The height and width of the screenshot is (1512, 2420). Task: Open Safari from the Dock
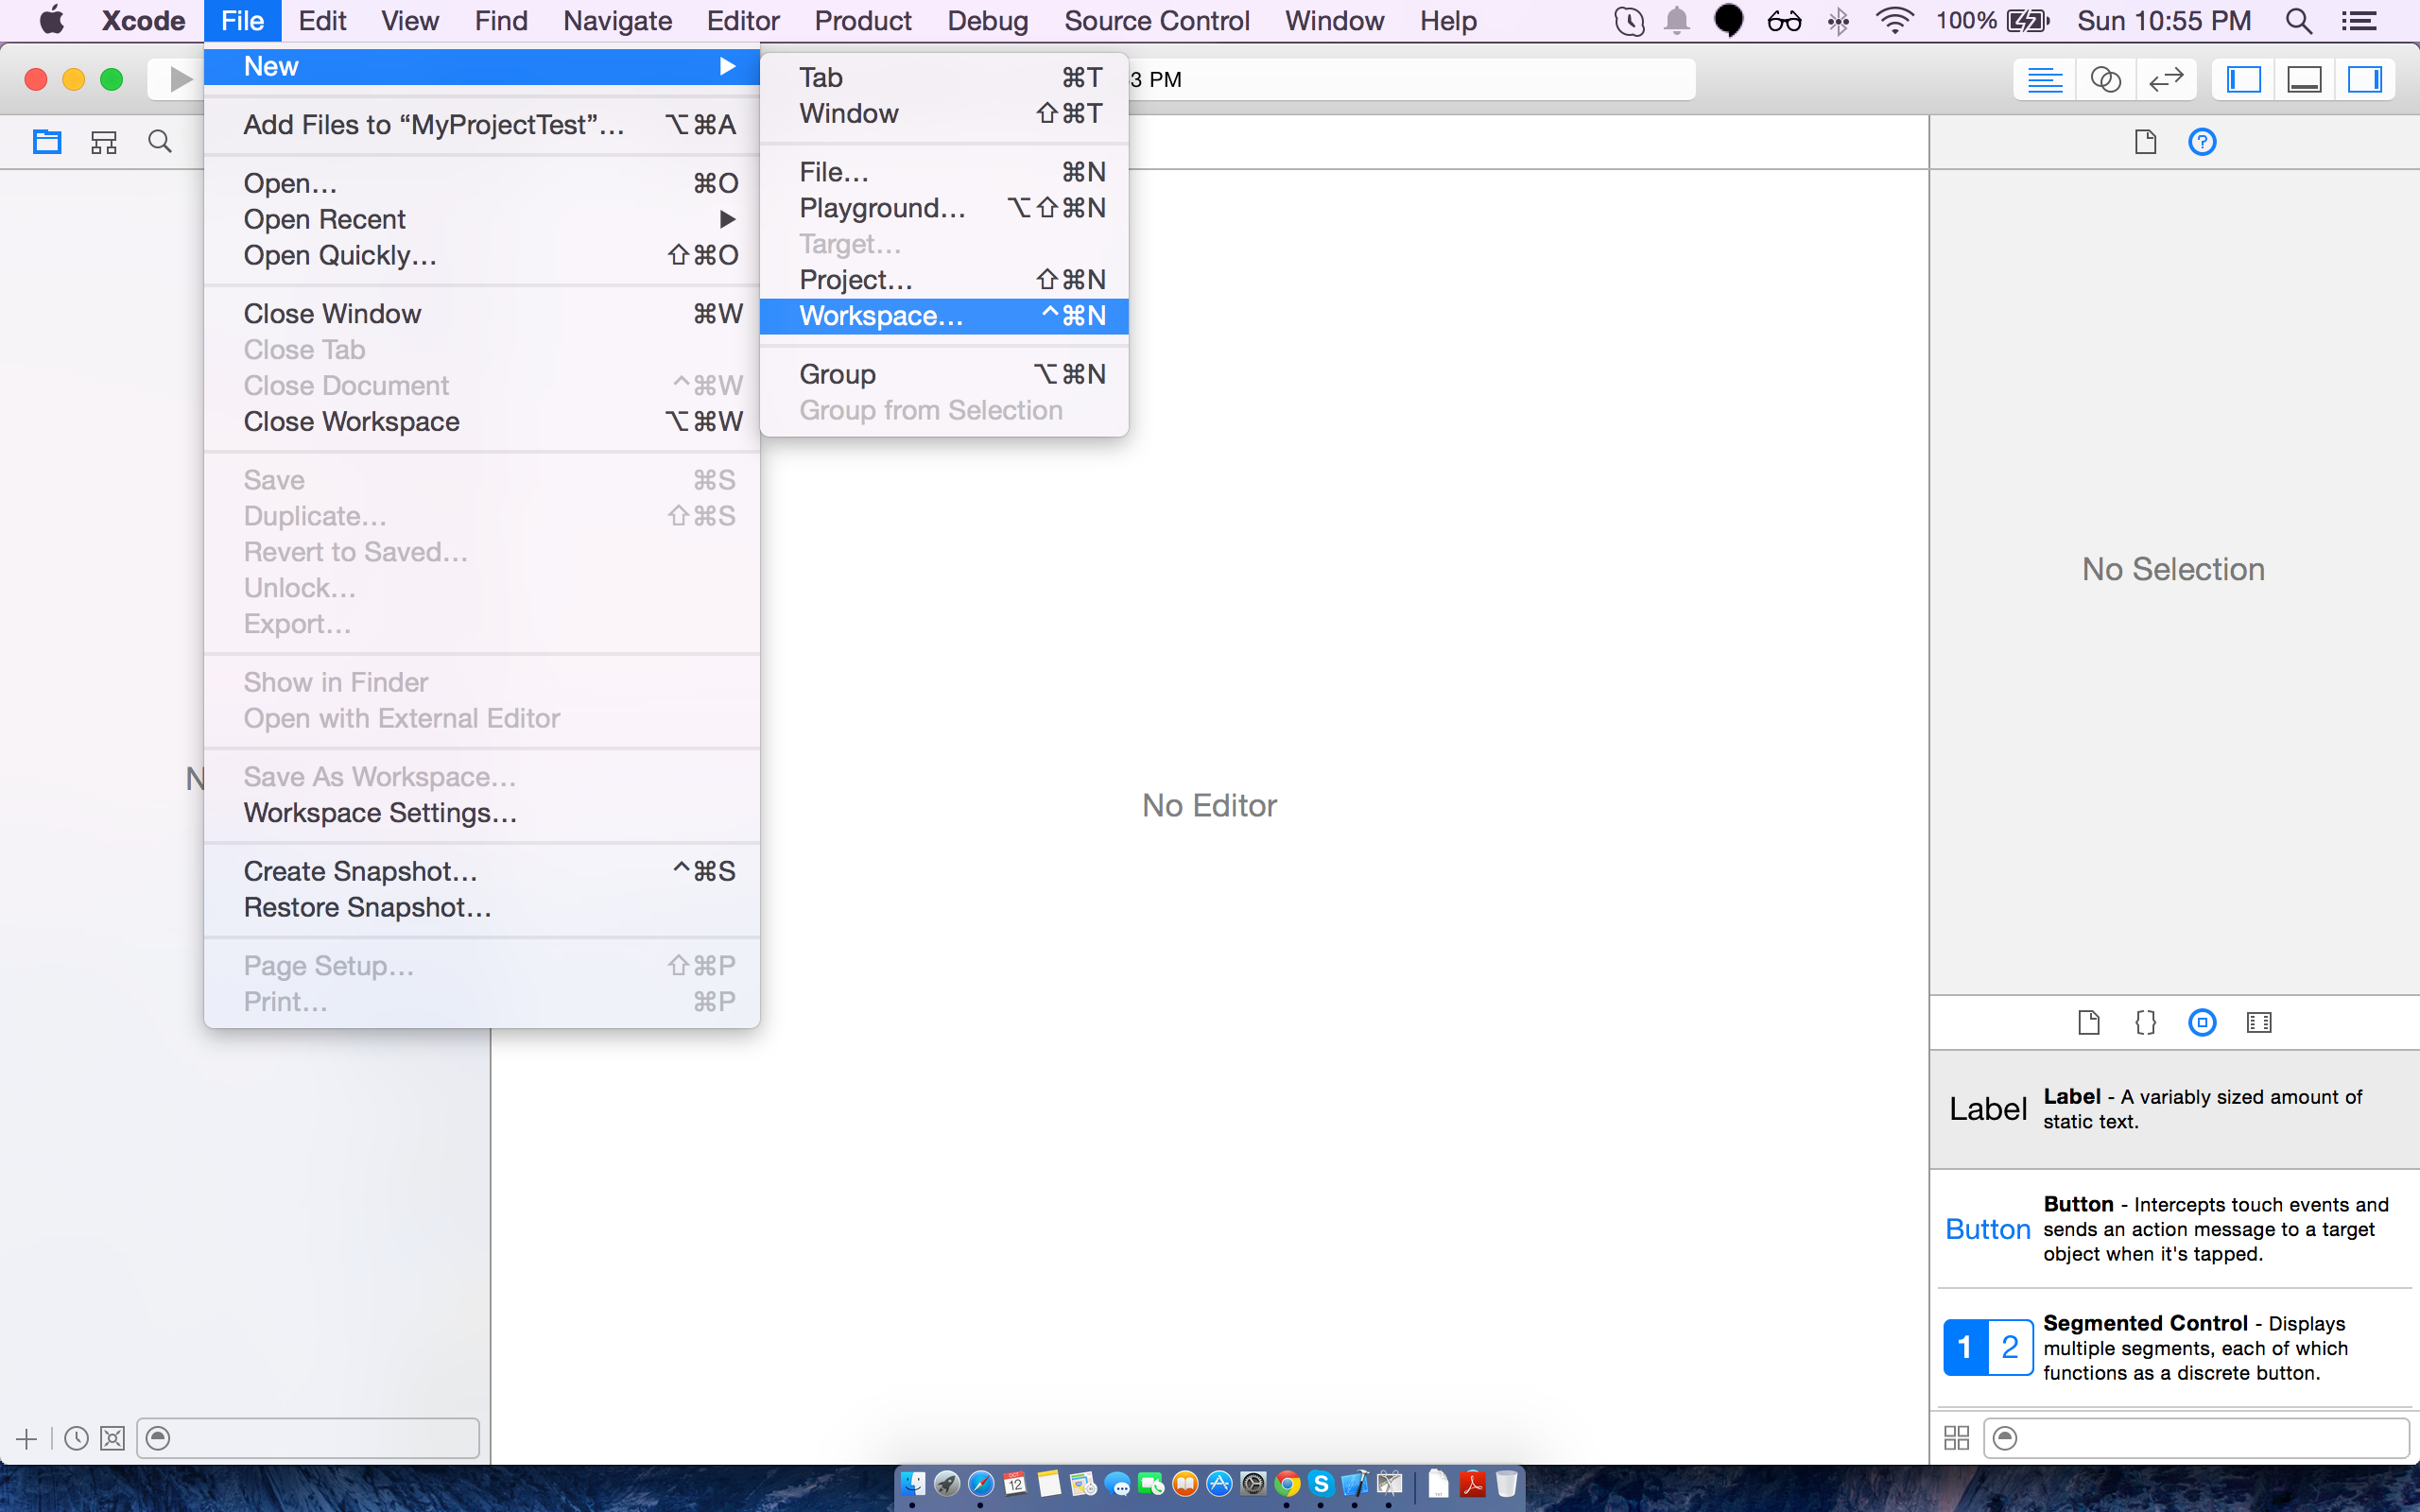coord(981,1484)
